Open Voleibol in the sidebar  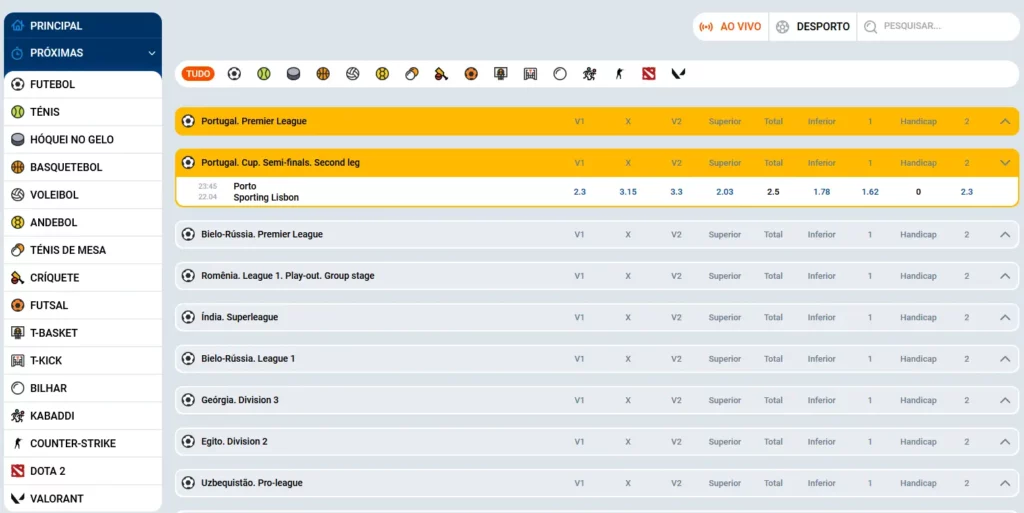[x=83, y=195]
